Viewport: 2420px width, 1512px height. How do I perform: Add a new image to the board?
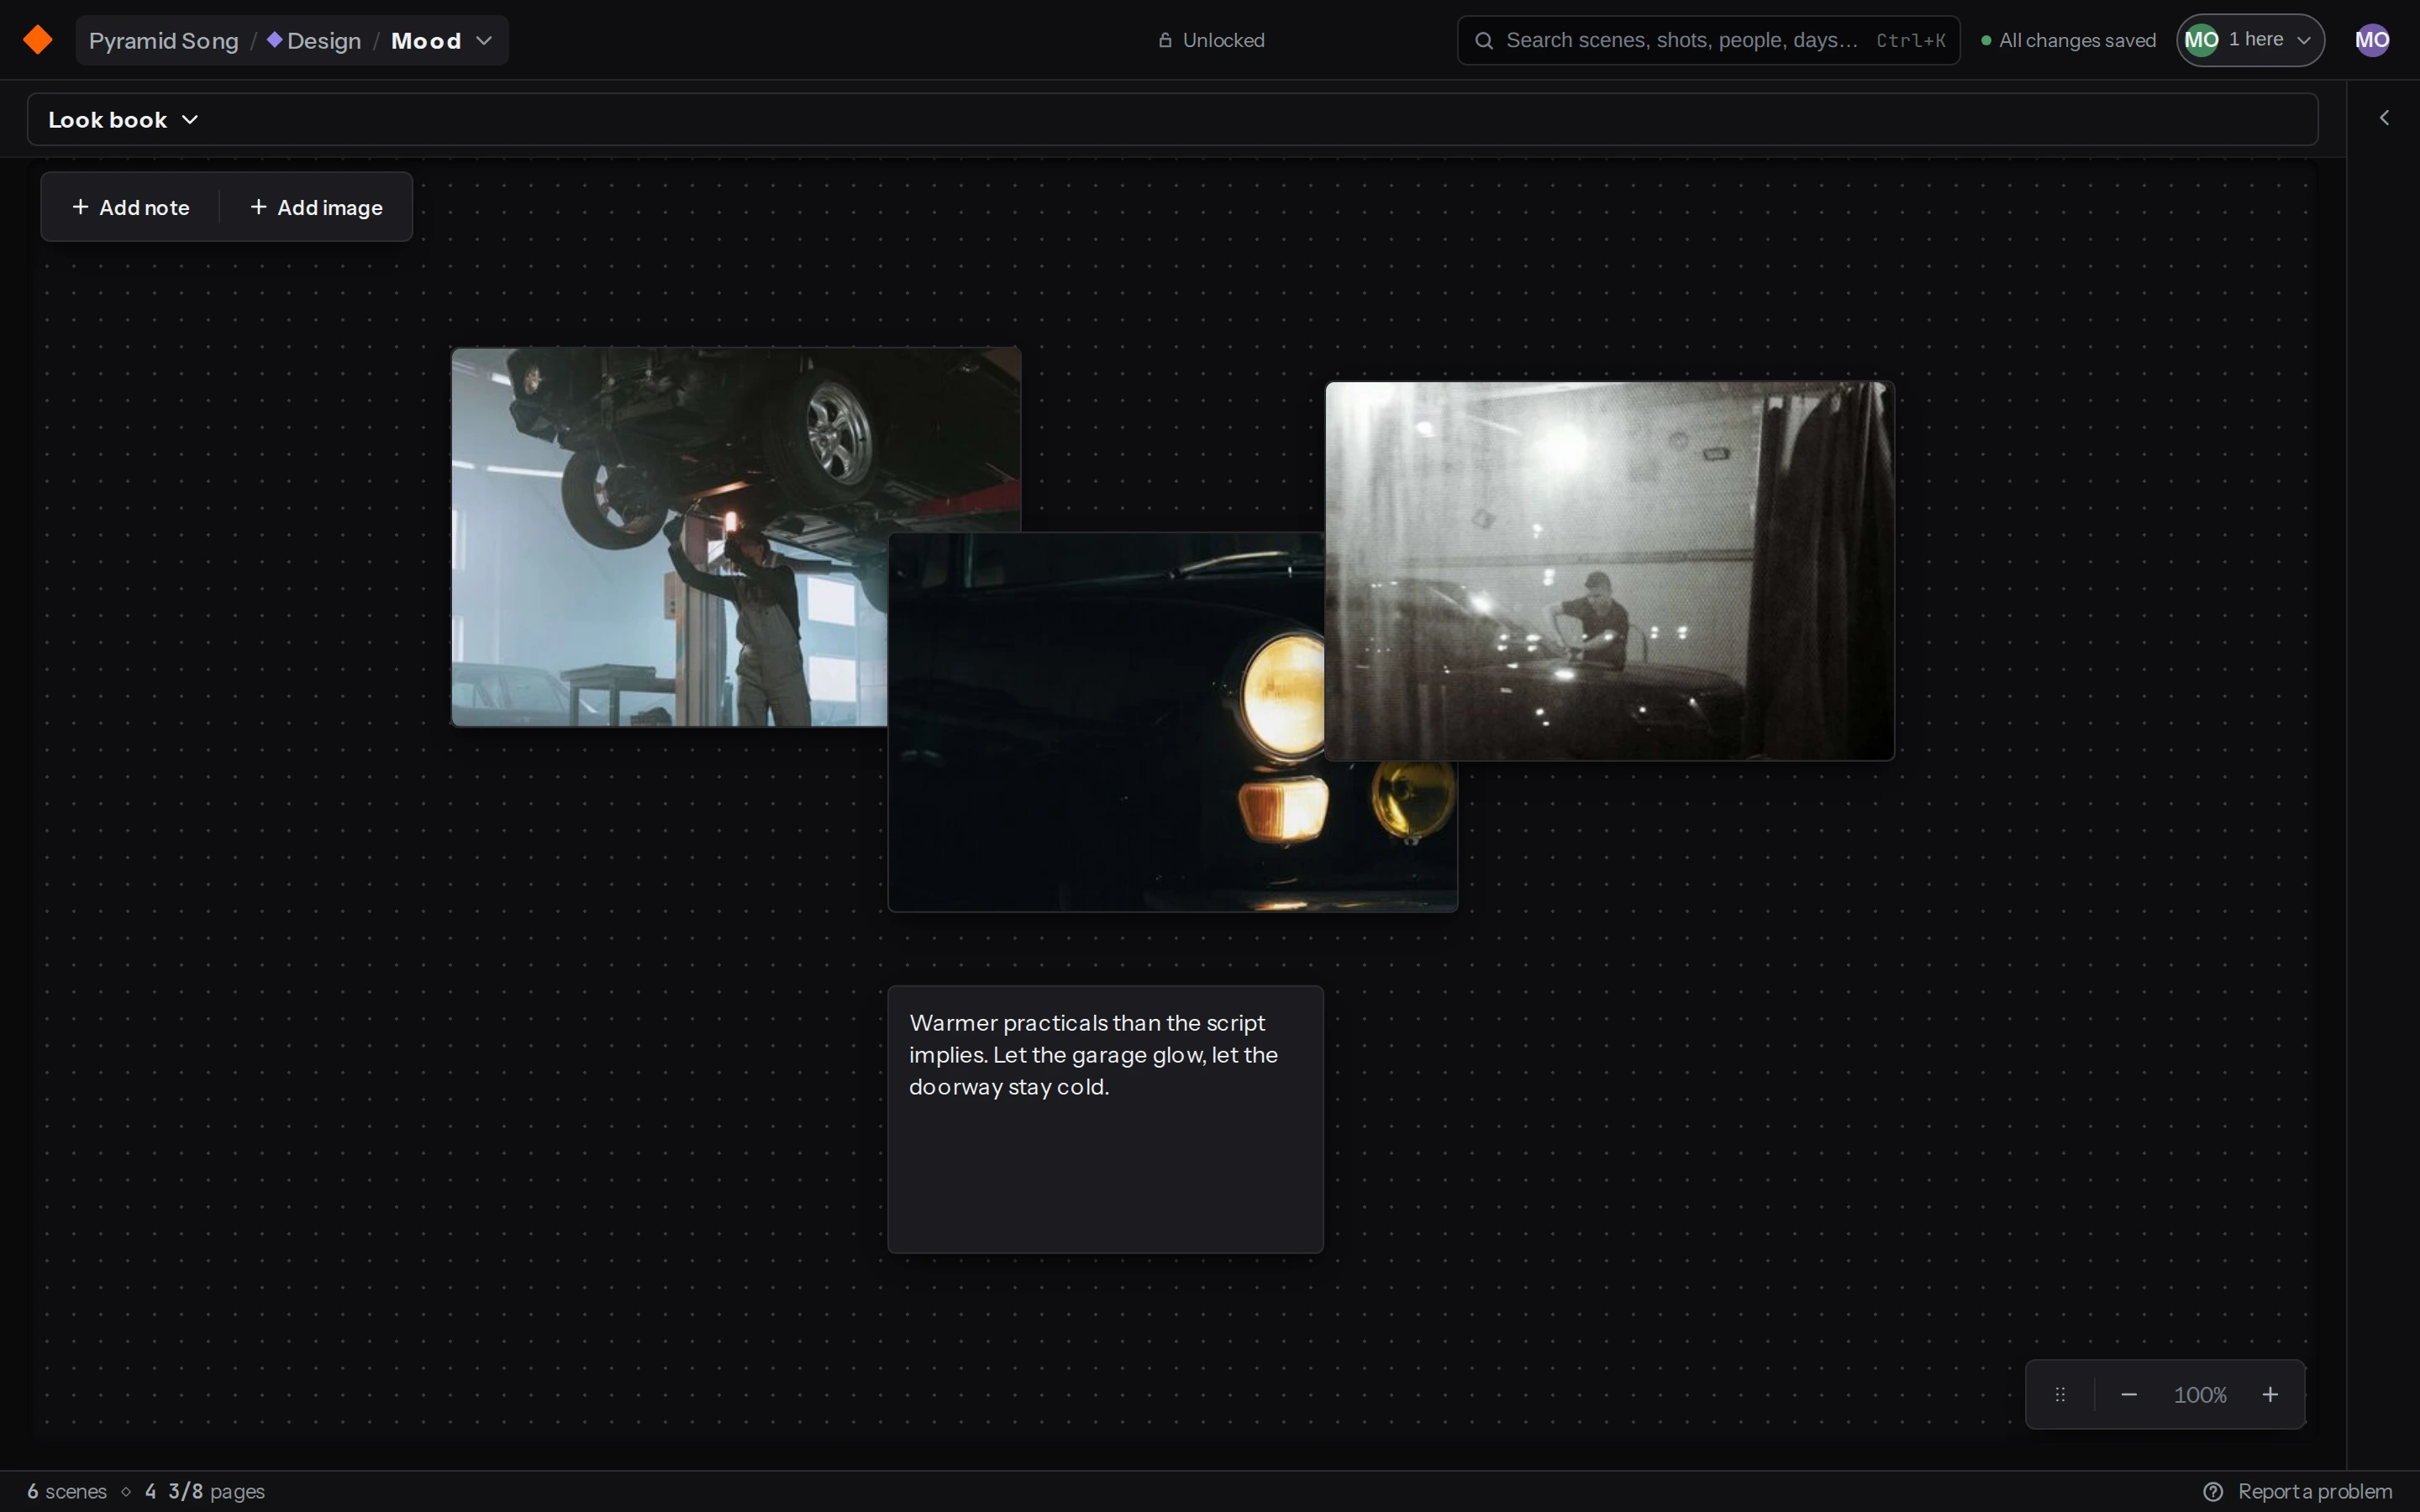[x=316, y=207]
